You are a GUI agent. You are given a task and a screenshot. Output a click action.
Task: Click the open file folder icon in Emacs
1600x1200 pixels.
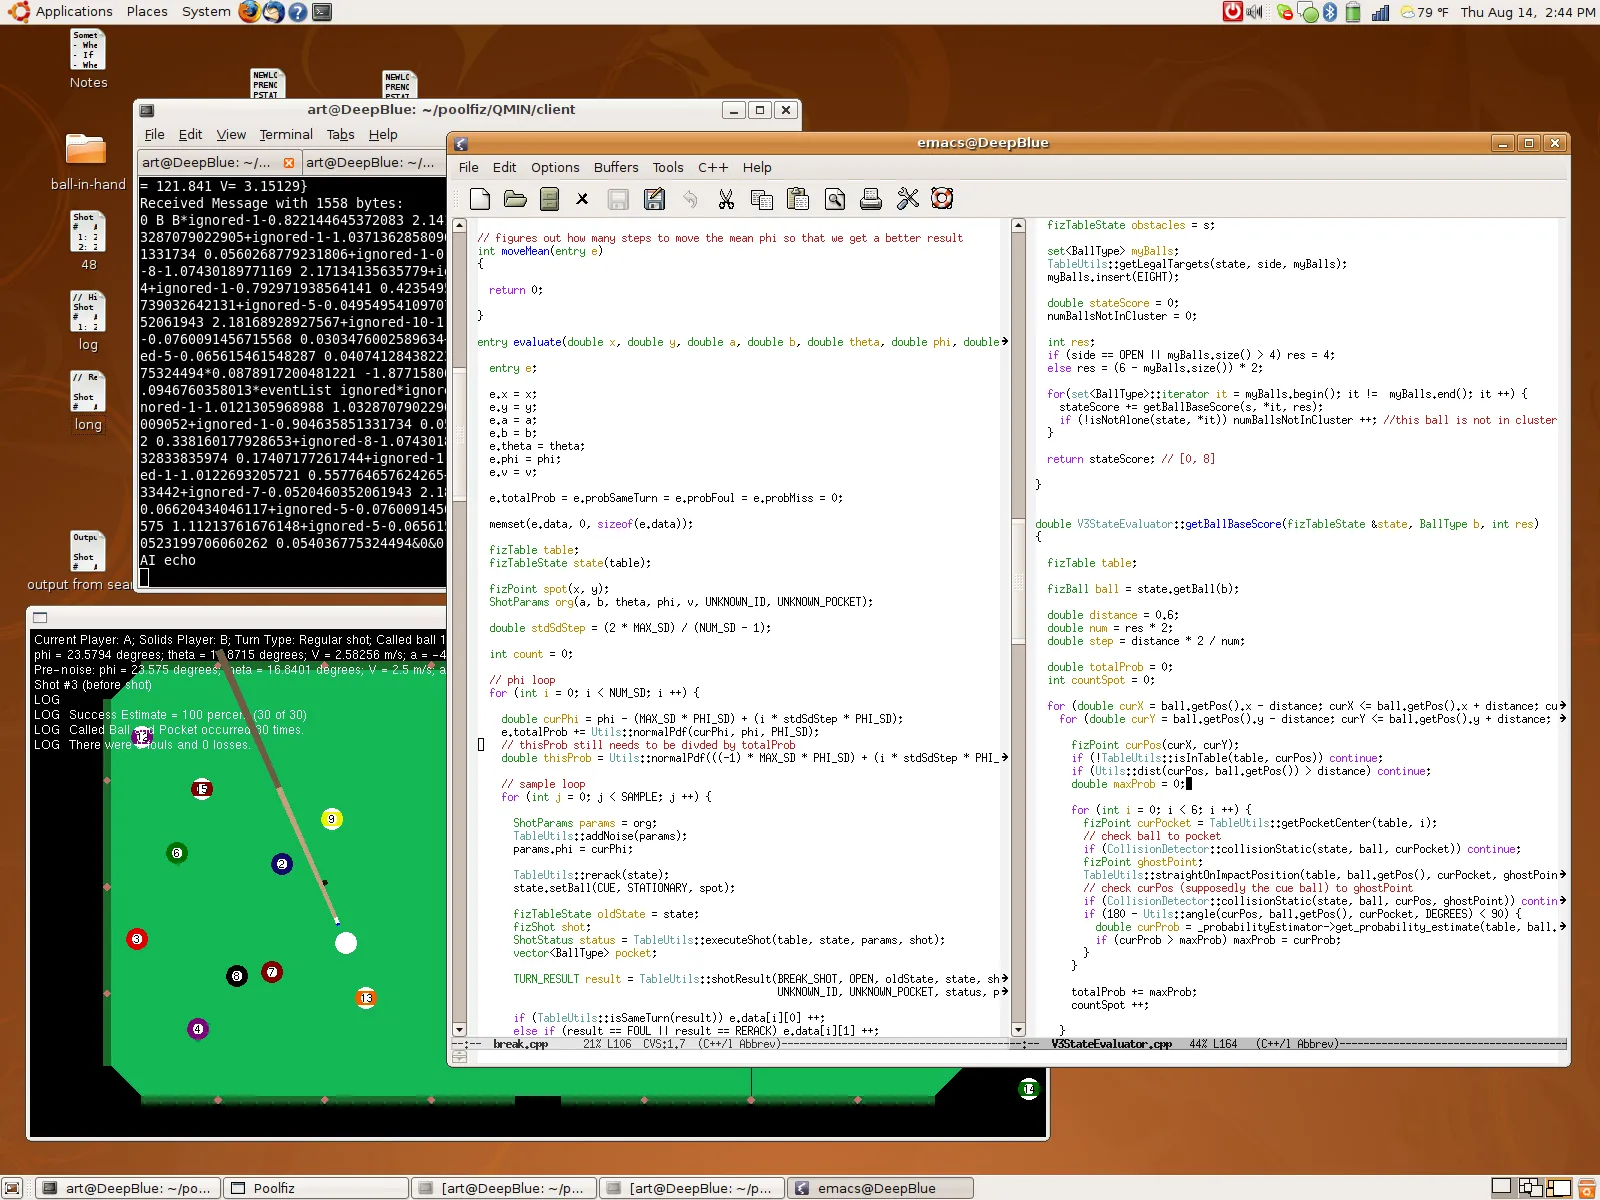coord(515,199)
